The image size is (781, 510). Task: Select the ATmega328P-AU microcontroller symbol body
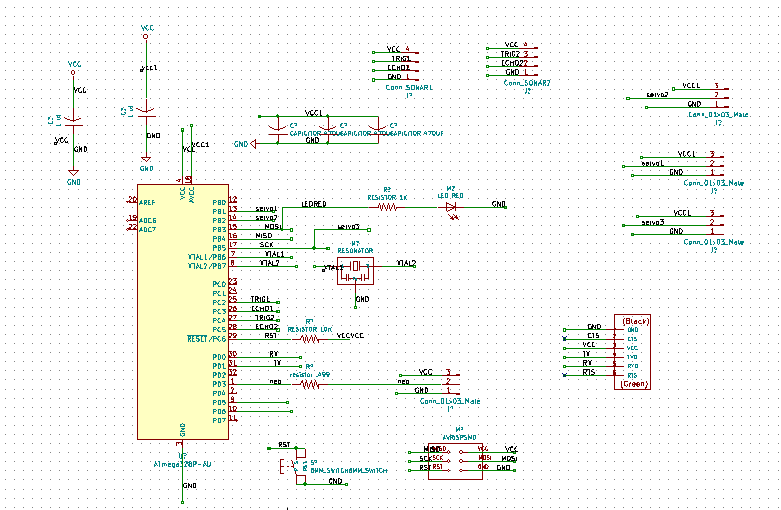(183, 312)
